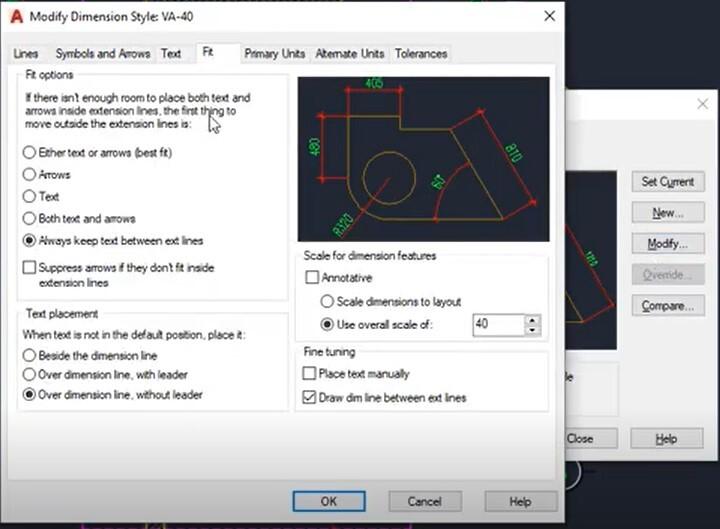
Task: Open the Tolerances tab
Action: (x=421, y=54)
